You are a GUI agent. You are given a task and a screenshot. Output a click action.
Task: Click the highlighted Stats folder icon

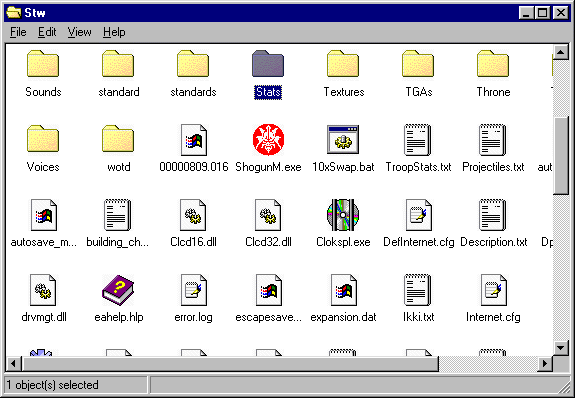coord(268,64)
